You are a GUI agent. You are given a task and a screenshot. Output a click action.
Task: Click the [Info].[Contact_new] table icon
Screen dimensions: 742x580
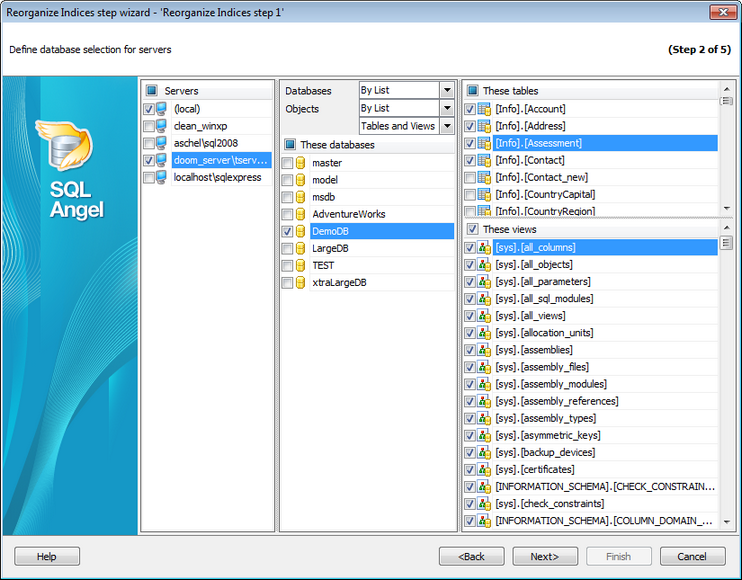click(x=484, y=177)
